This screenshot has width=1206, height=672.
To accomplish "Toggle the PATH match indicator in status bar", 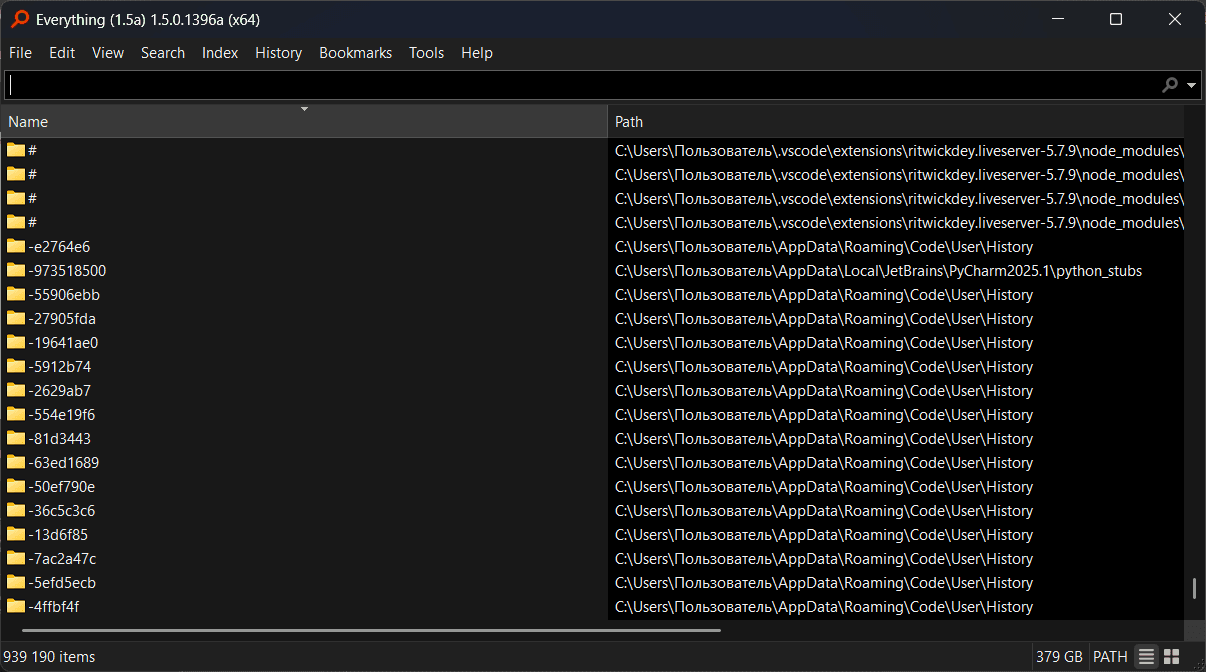I will 1110,657.
